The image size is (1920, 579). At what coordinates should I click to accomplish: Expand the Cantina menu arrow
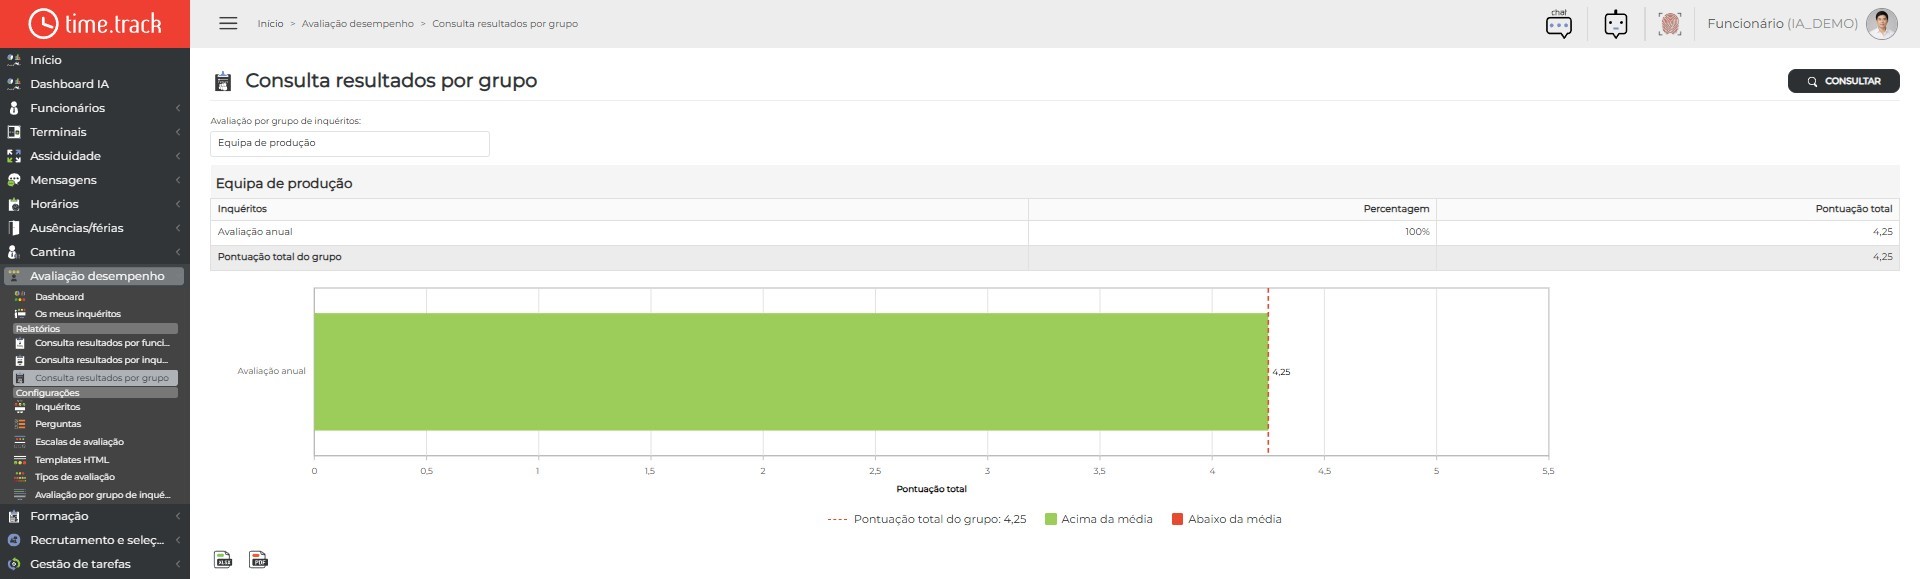pos(178,252)
